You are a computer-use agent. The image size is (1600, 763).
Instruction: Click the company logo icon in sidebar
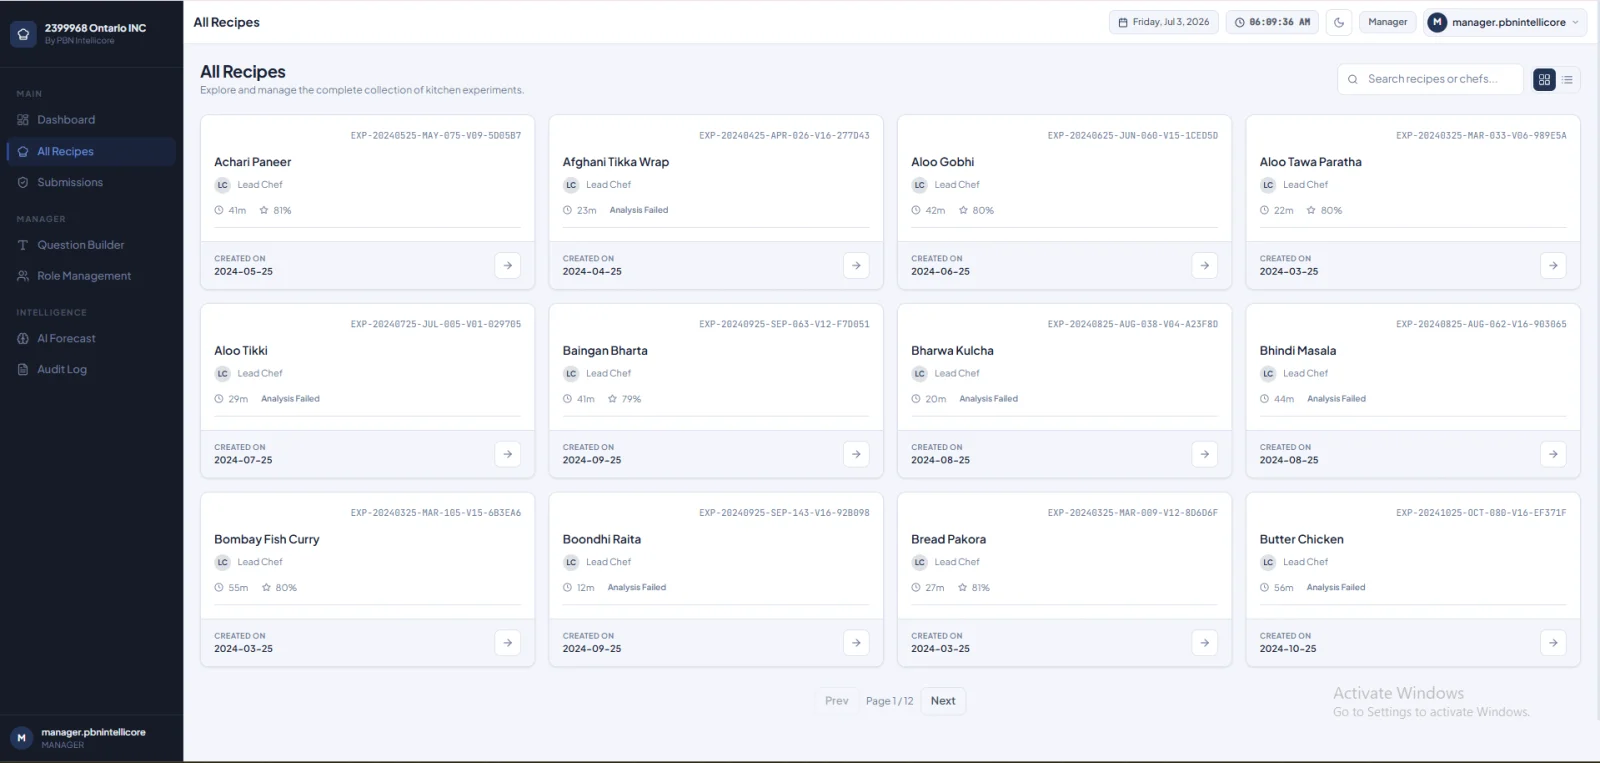click(23, 34)
